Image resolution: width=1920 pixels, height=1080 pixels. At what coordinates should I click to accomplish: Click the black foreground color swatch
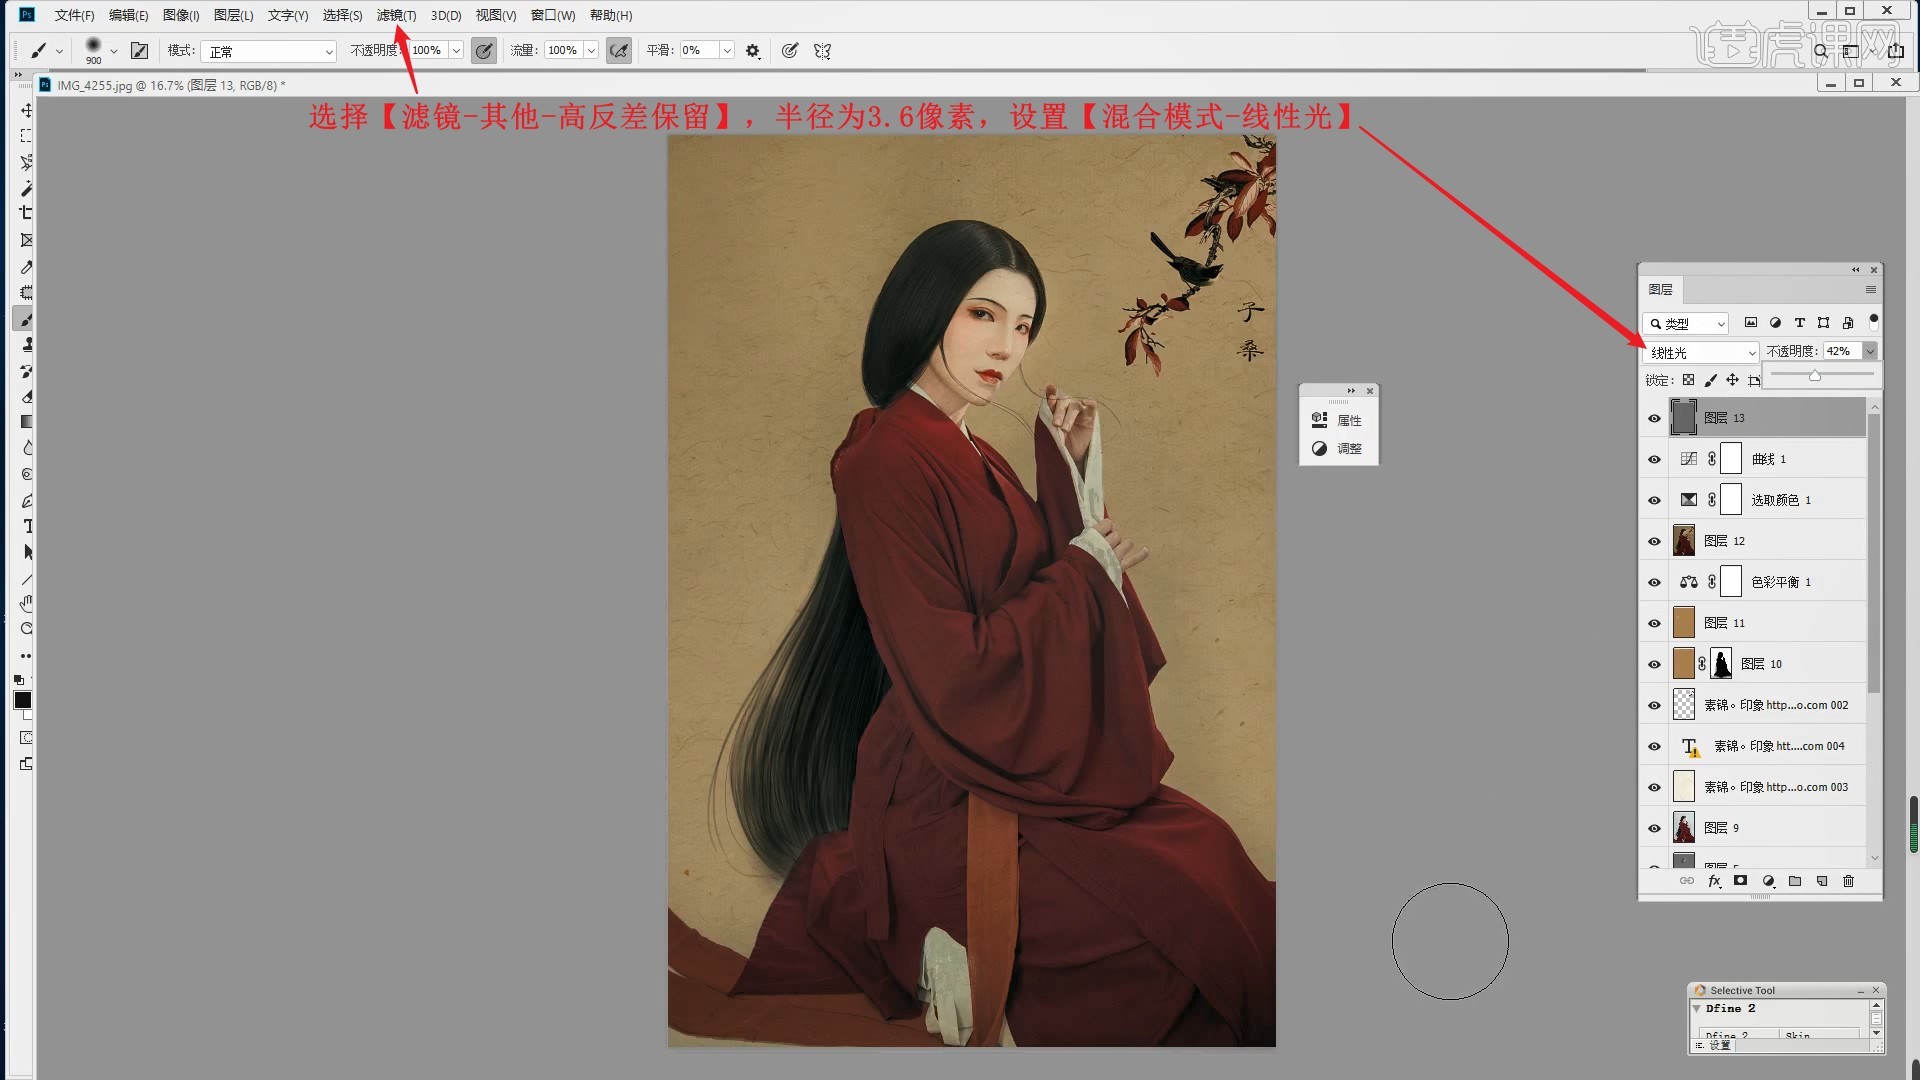tap(22, 700)
